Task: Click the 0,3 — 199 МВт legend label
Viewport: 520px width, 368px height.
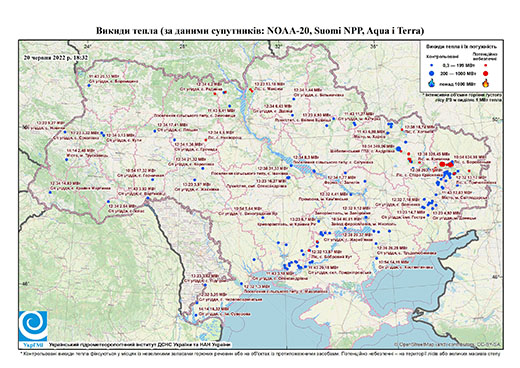Action: click(x=458, y=66)
